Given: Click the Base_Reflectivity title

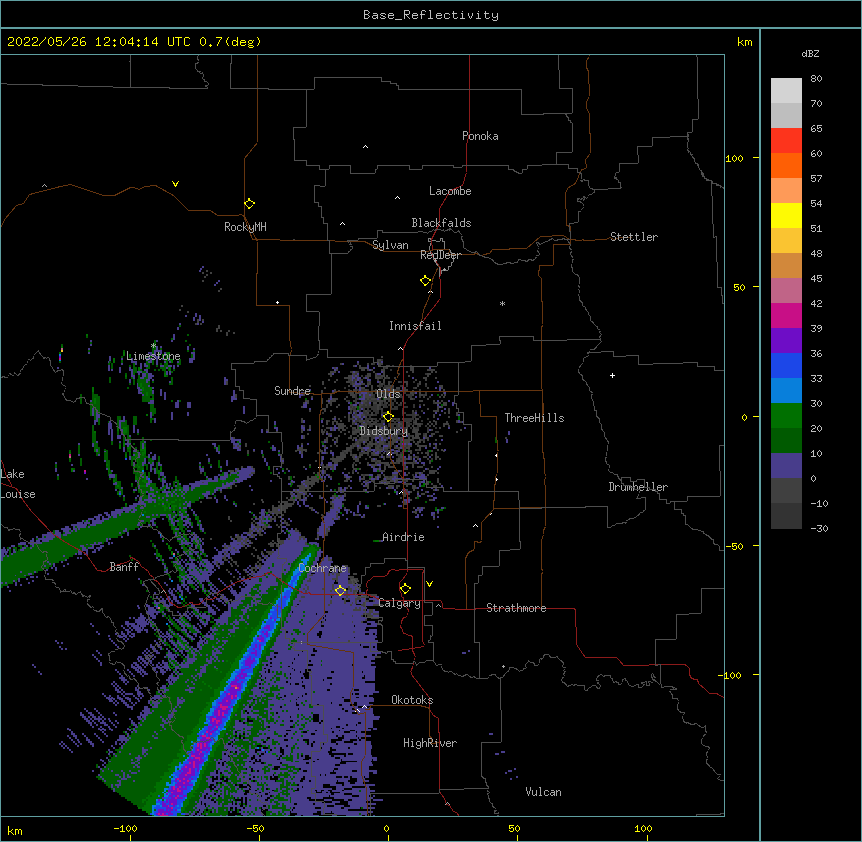Looking at the screenshot, I should coord(431,15).
